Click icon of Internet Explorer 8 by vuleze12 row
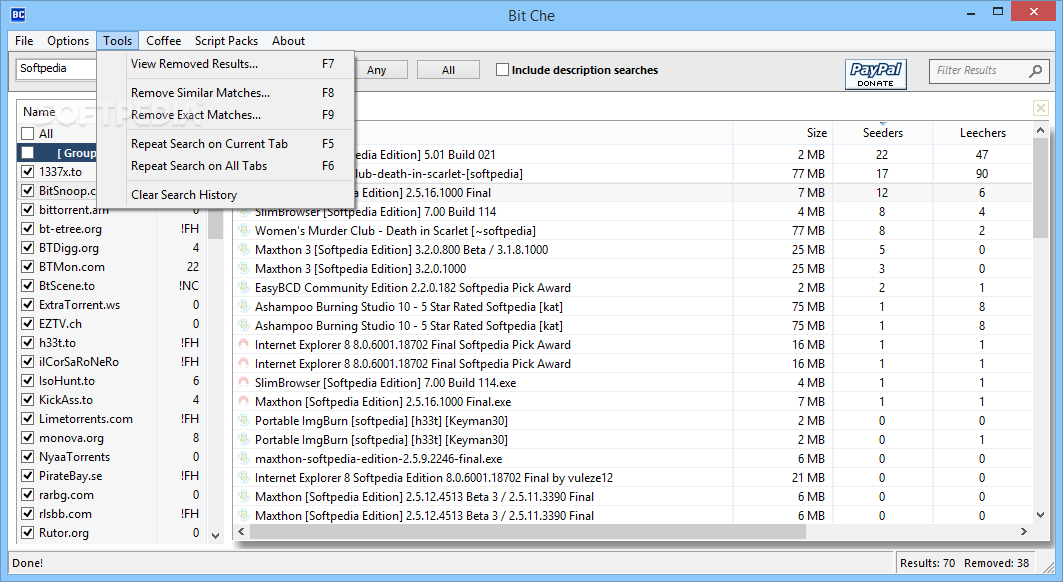 (x=243, y=478)
